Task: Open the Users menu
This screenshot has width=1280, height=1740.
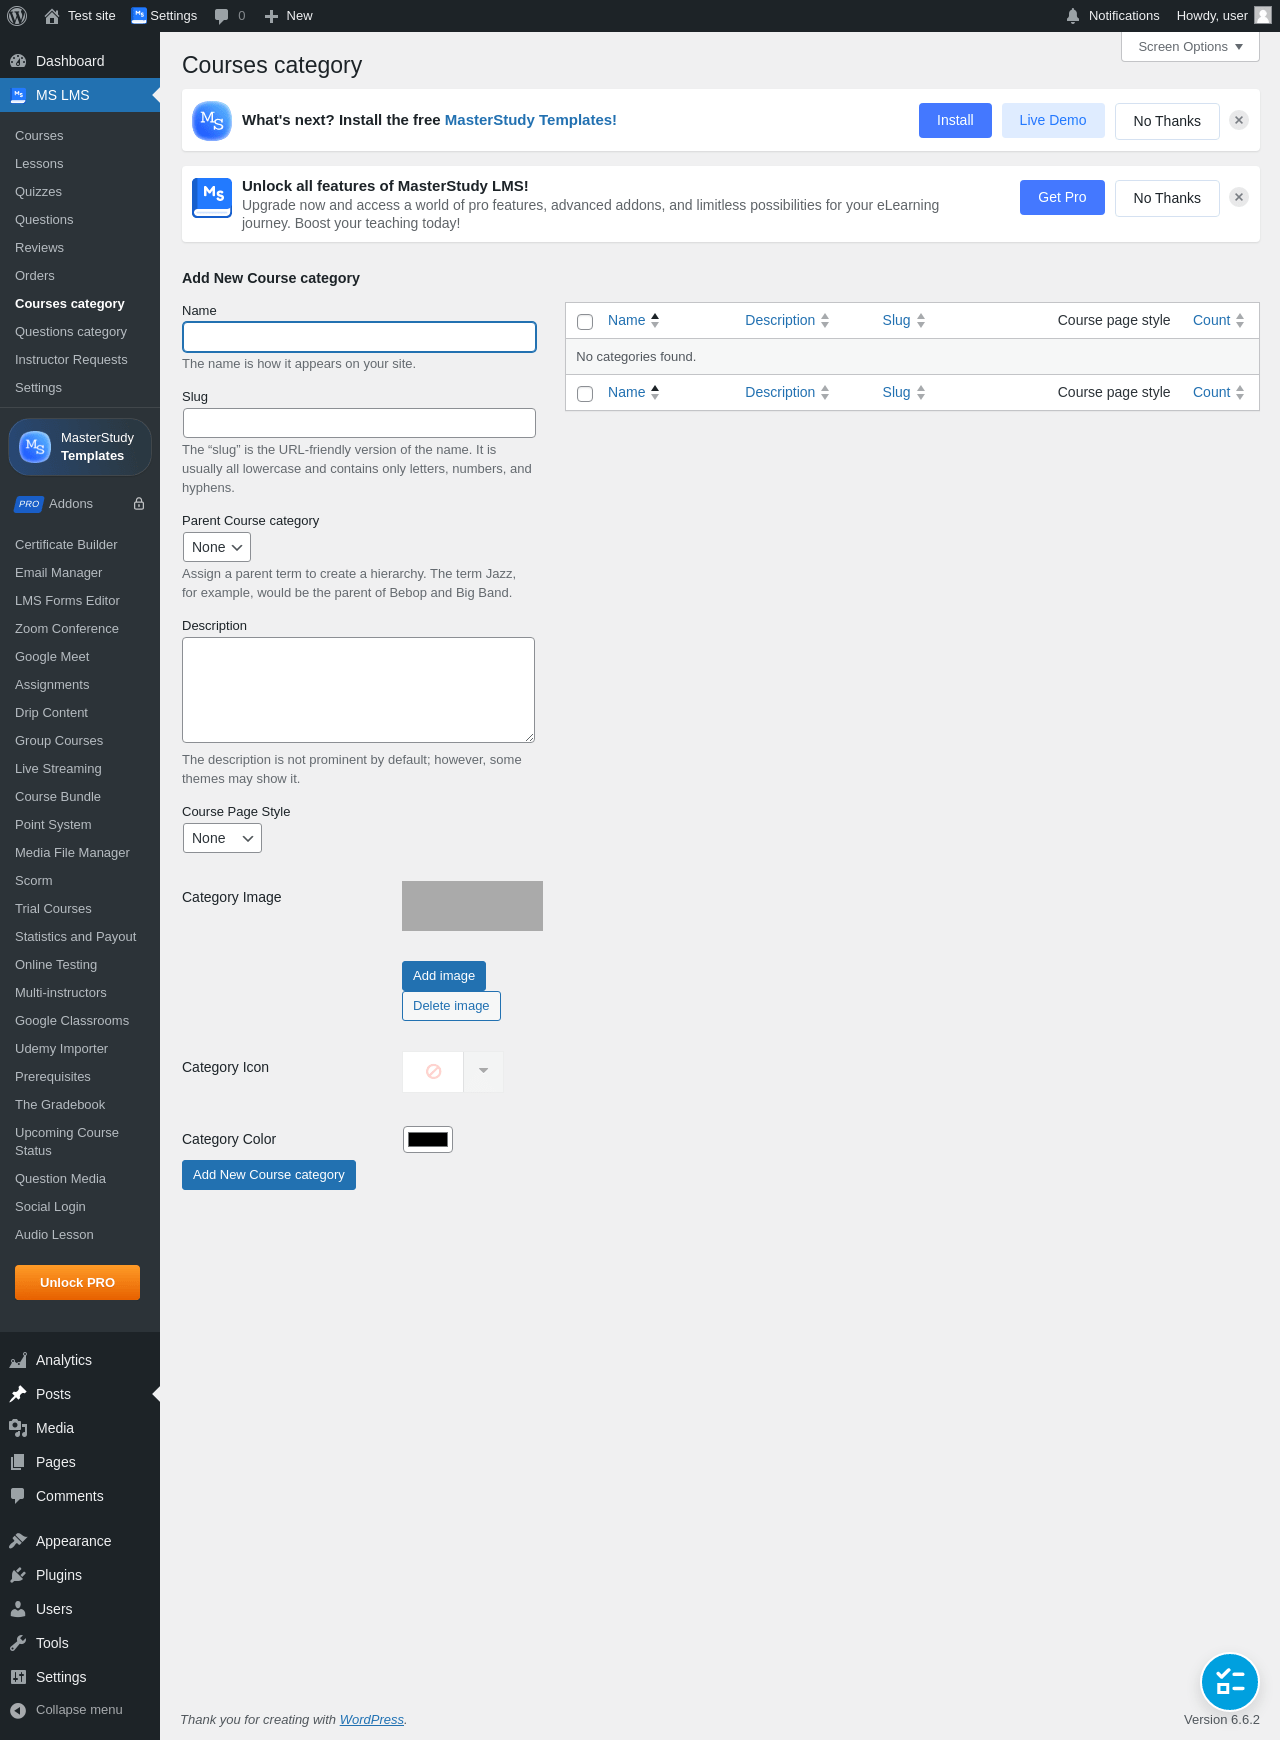Action: click(80, 1609)
